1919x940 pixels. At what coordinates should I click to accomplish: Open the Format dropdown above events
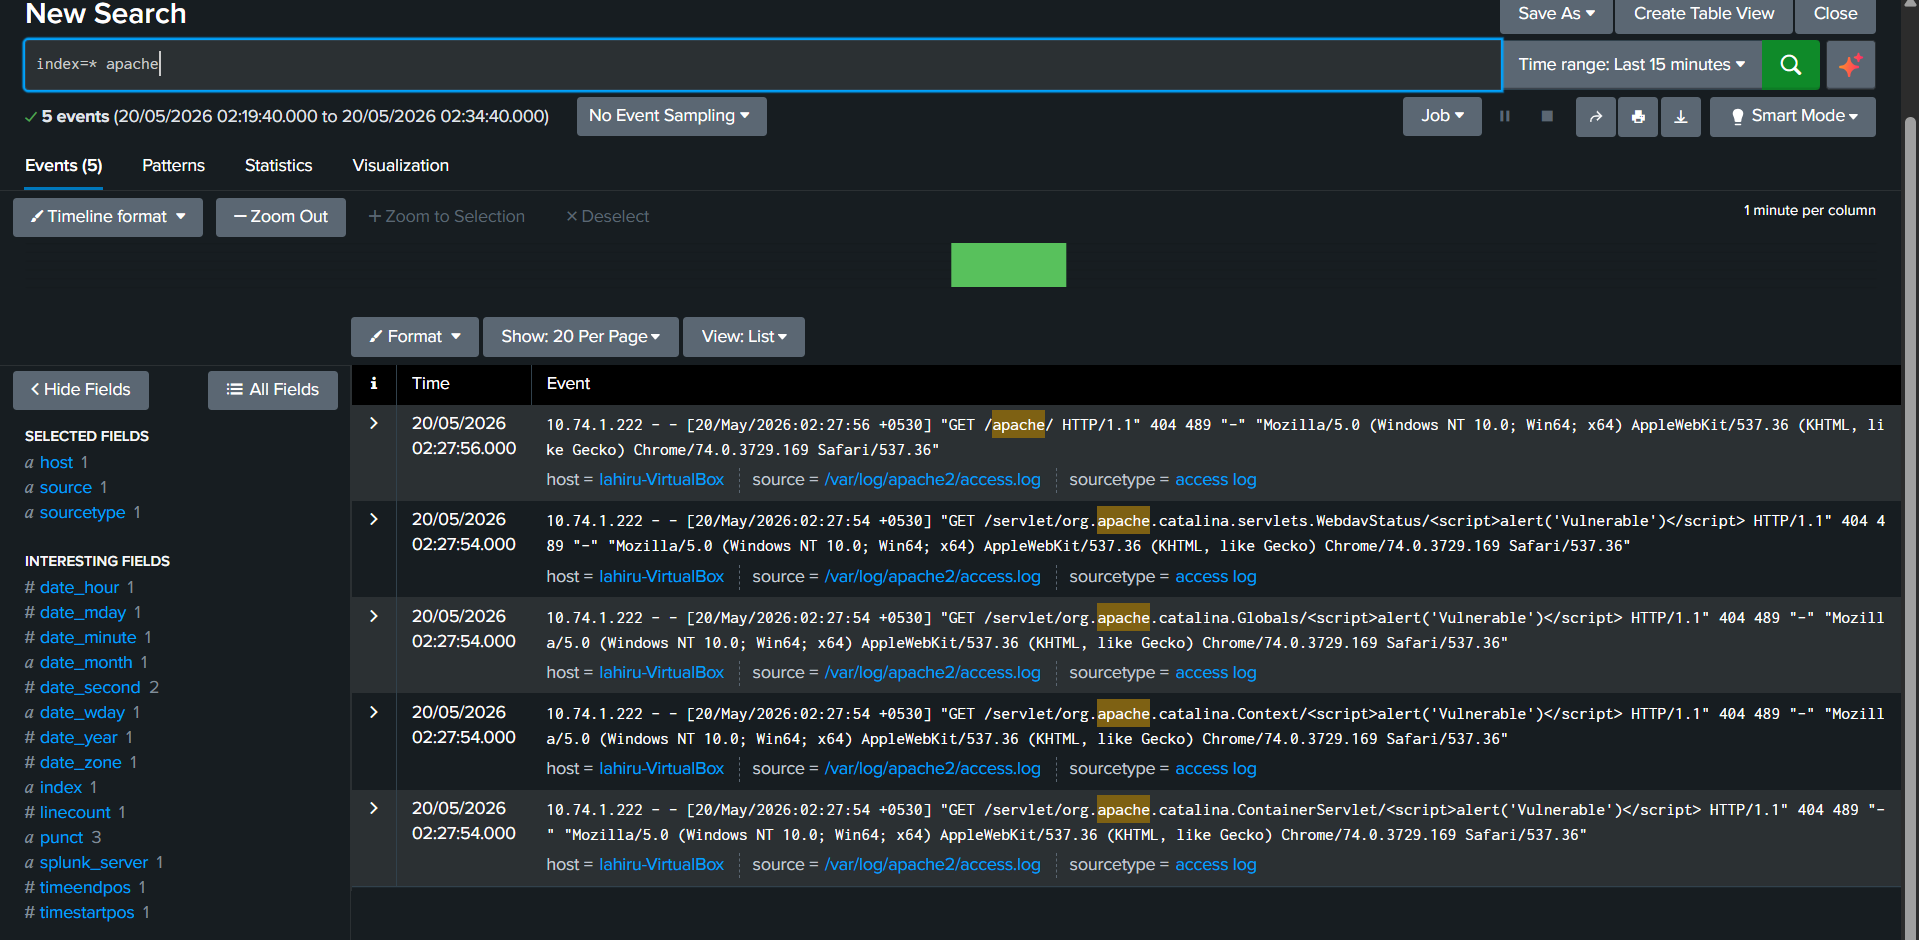pos(415,337)
